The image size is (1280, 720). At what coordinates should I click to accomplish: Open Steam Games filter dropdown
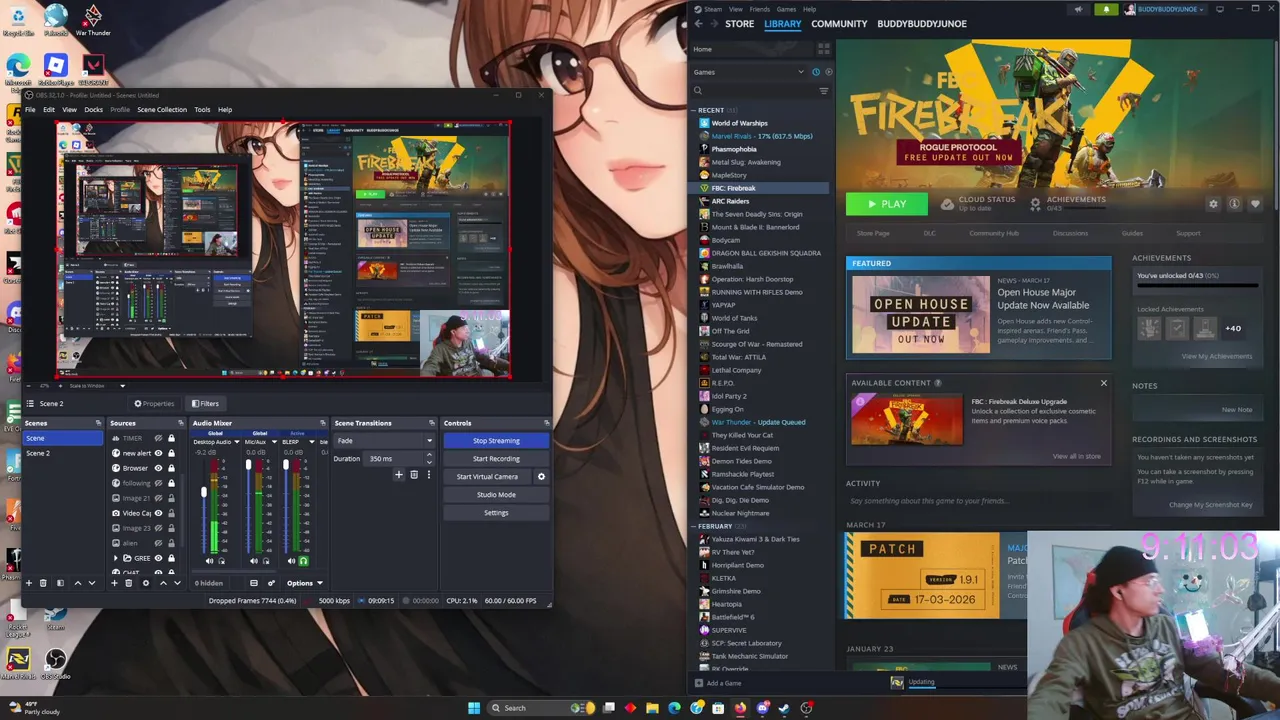coord(800,72)
